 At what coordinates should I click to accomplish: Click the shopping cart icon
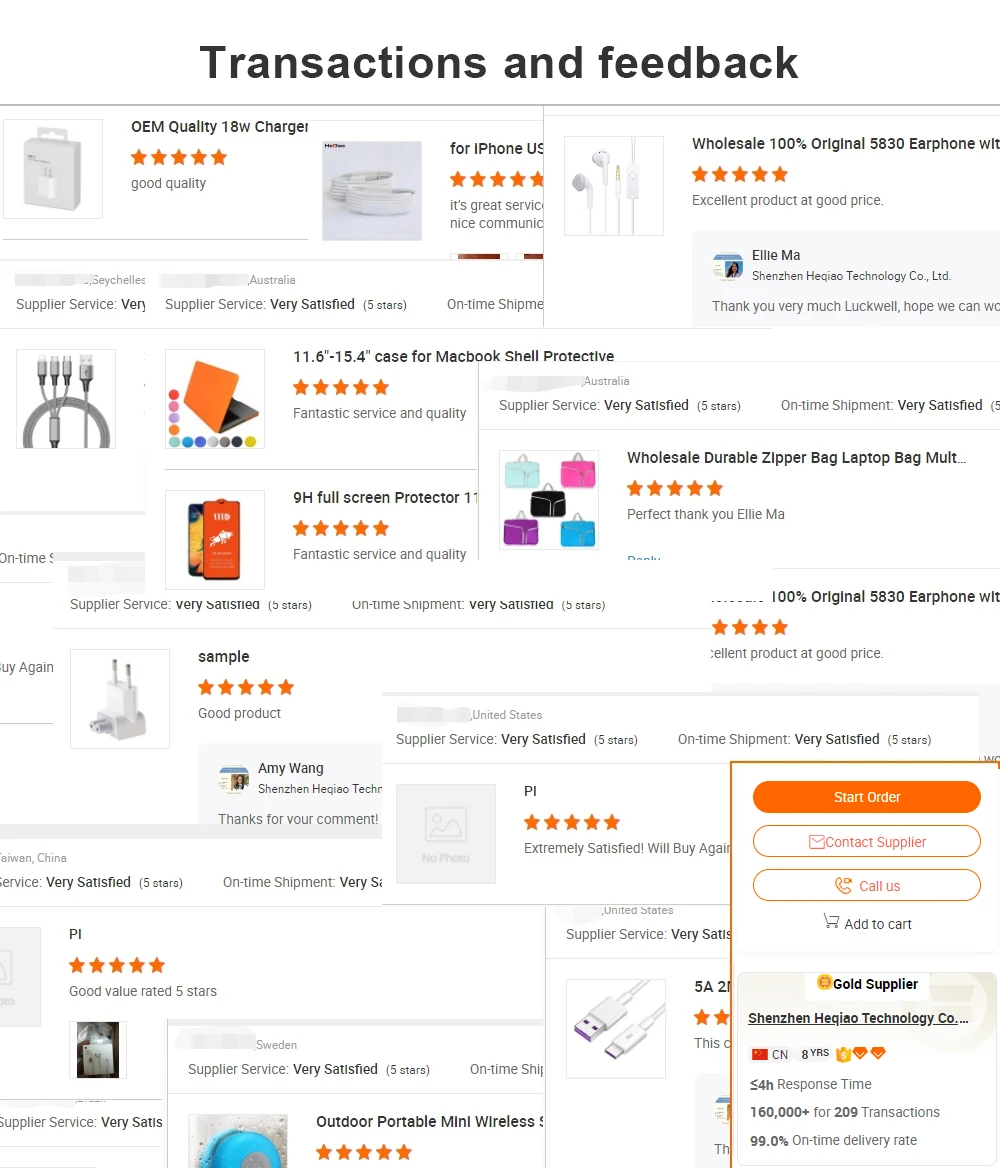click(831, 921)
